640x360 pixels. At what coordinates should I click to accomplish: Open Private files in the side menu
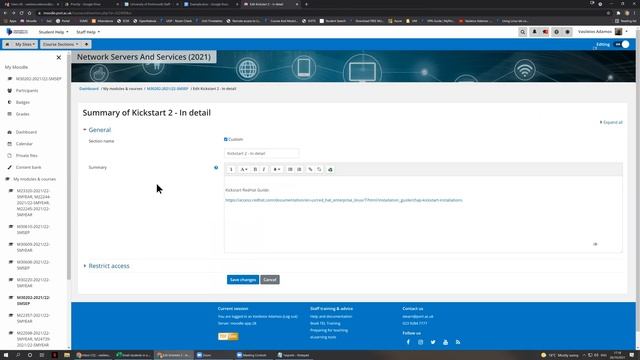[27, 156]
